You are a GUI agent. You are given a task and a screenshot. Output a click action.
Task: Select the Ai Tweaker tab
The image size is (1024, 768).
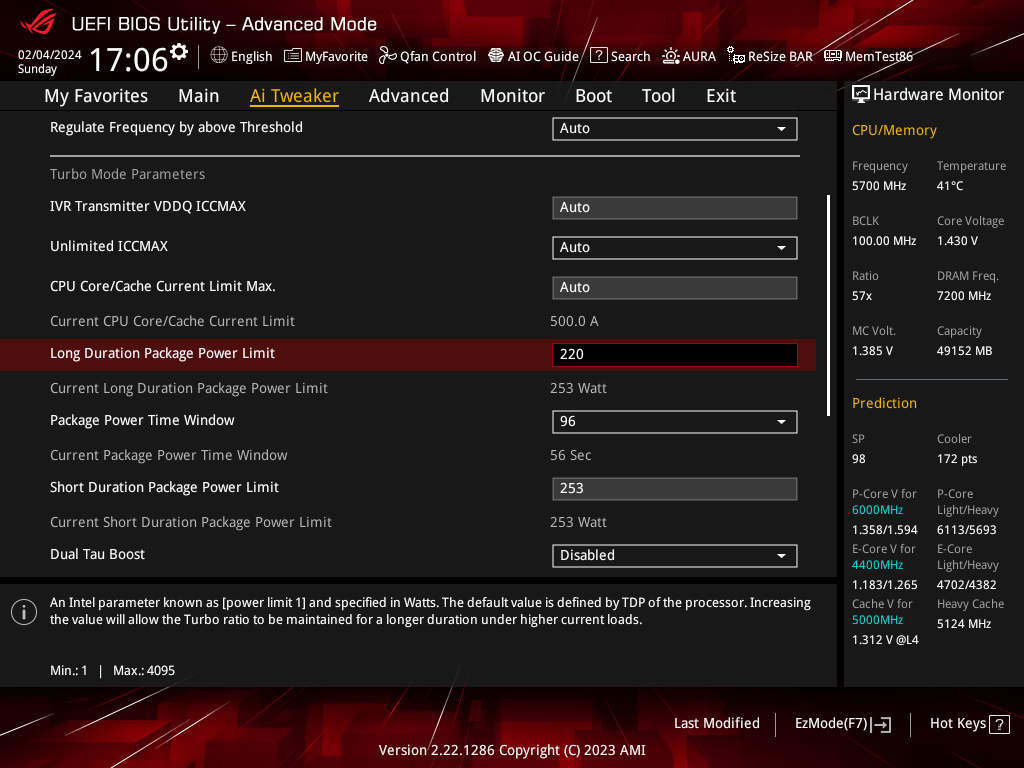(294, 96)
